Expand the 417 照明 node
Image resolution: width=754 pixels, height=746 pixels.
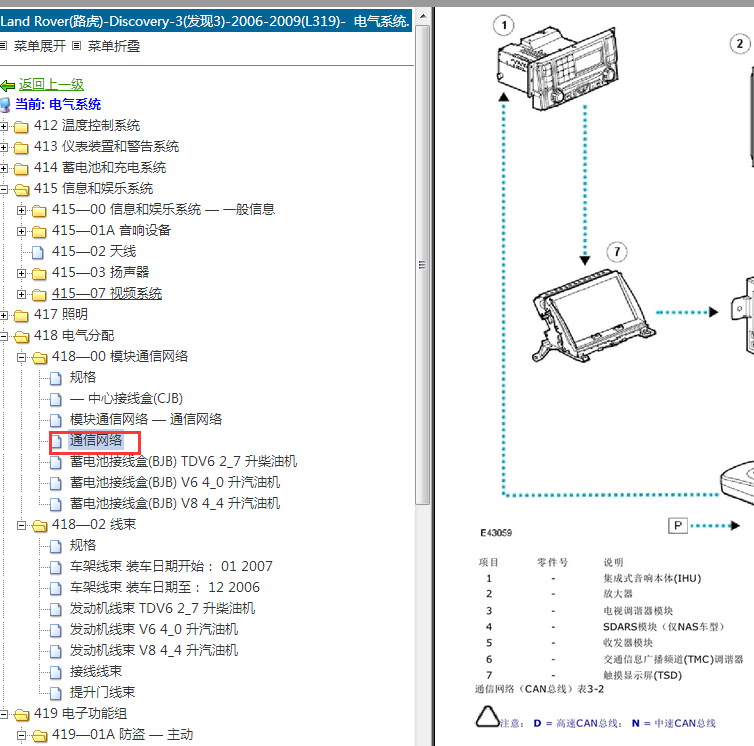(4, 316)
